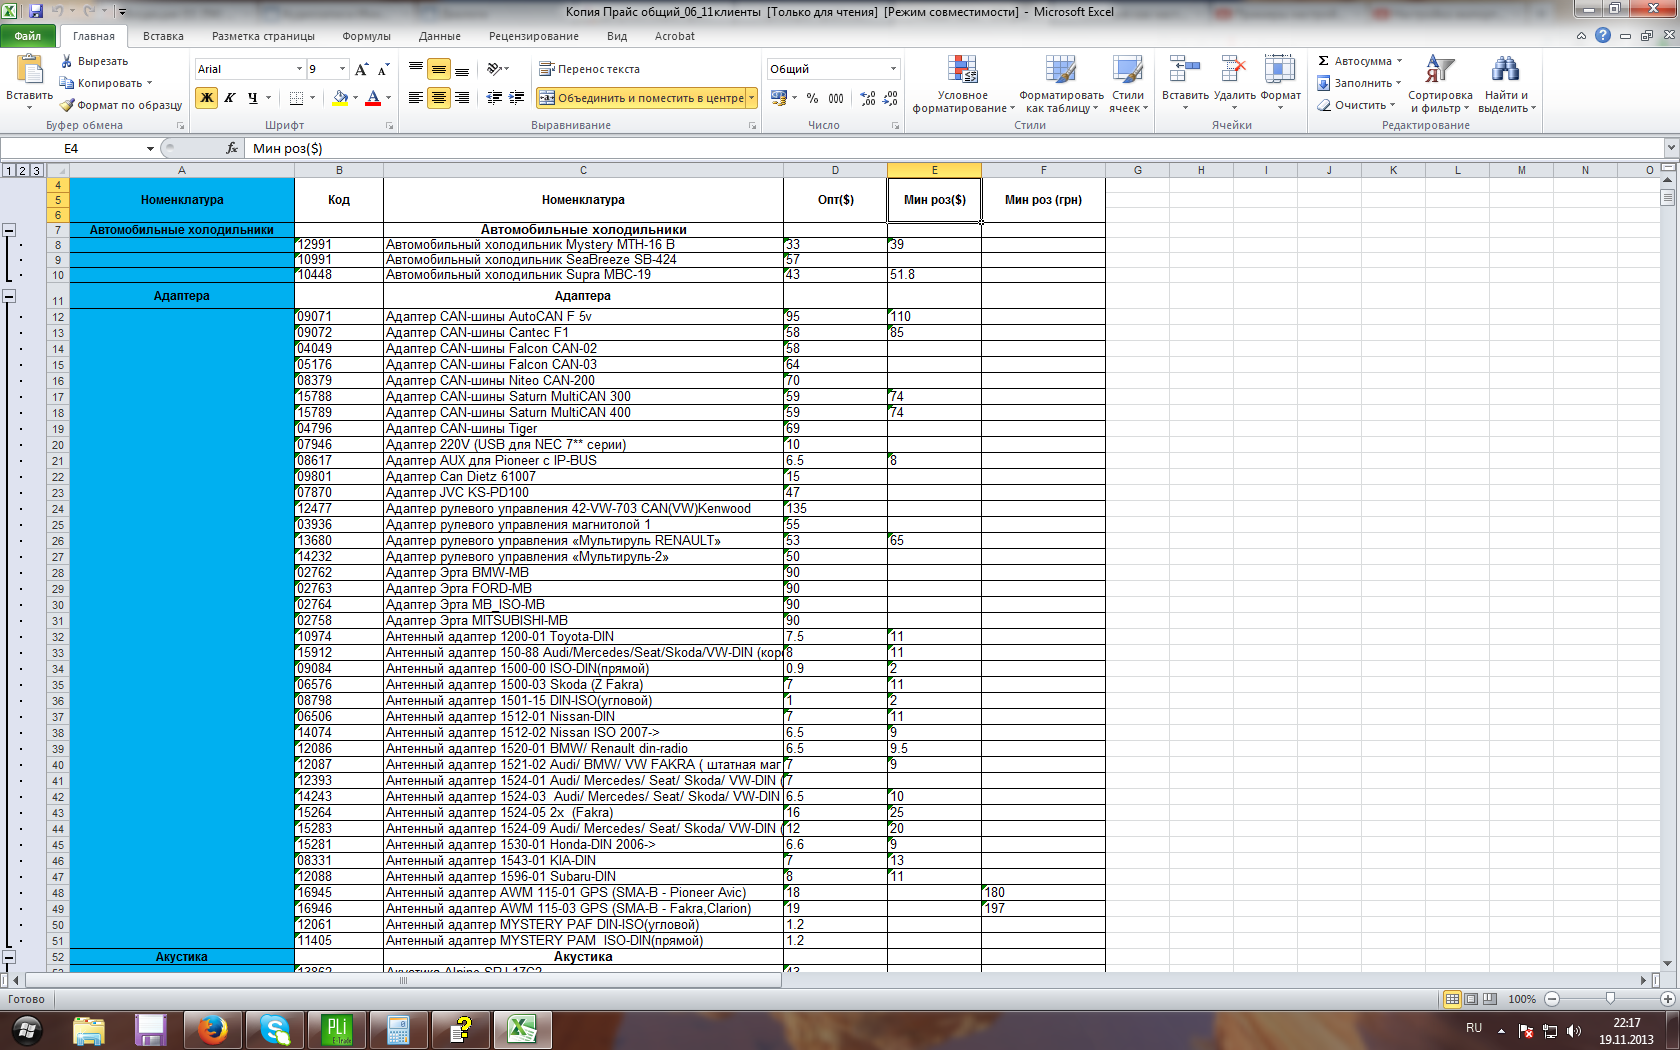Toggle horizontal center alignment
The width and height of the screenshot is (1680, 1050).
pyautogui.click(x=439, y=98)
